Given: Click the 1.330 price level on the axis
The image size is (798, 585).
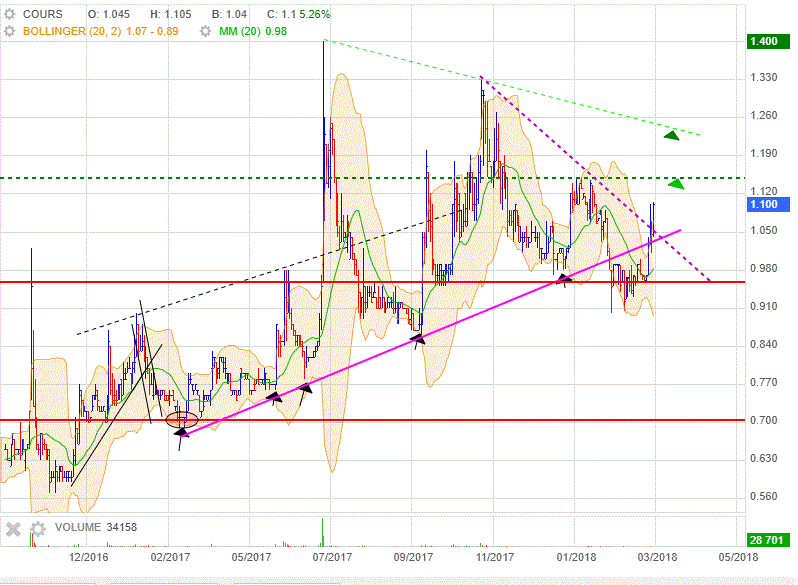Looking at the screenshot, I should 764,77.
